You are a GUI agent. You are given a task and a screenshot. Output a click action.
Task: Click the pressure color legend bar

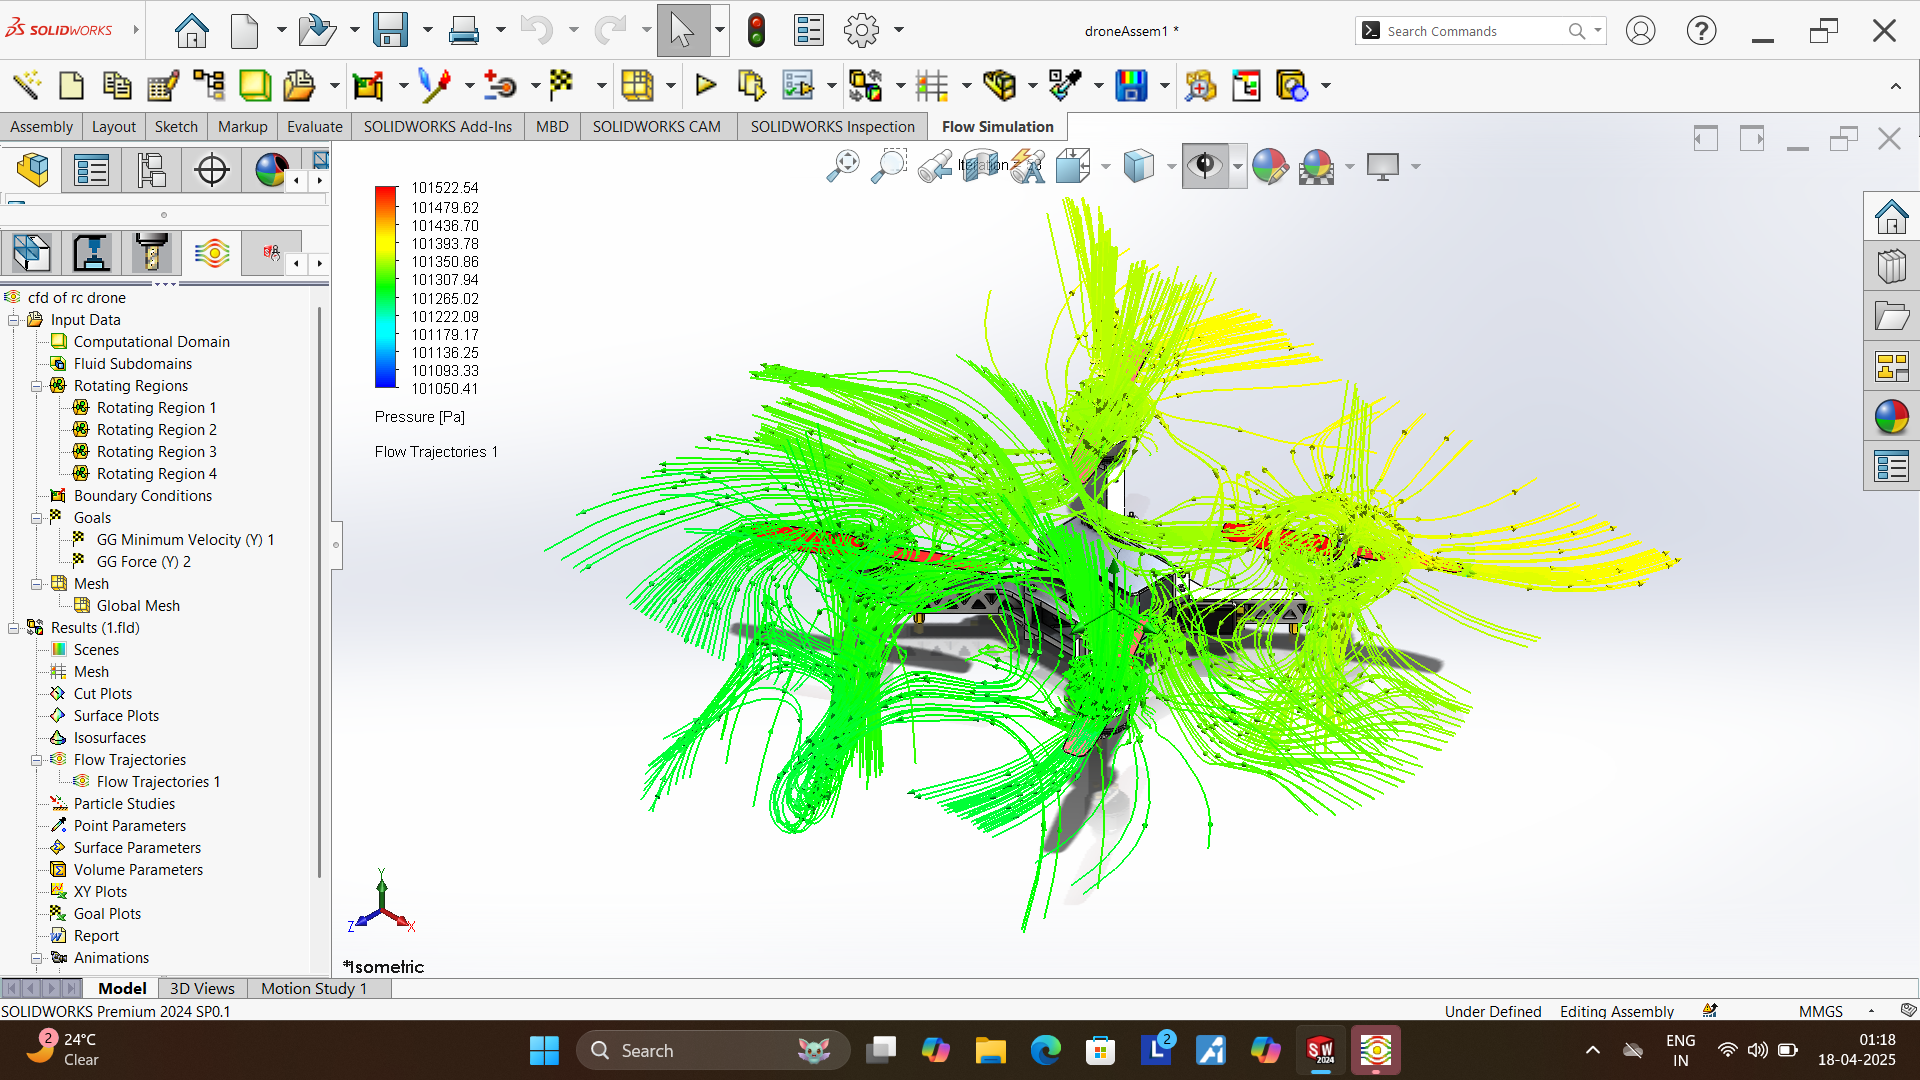point(386,287)
